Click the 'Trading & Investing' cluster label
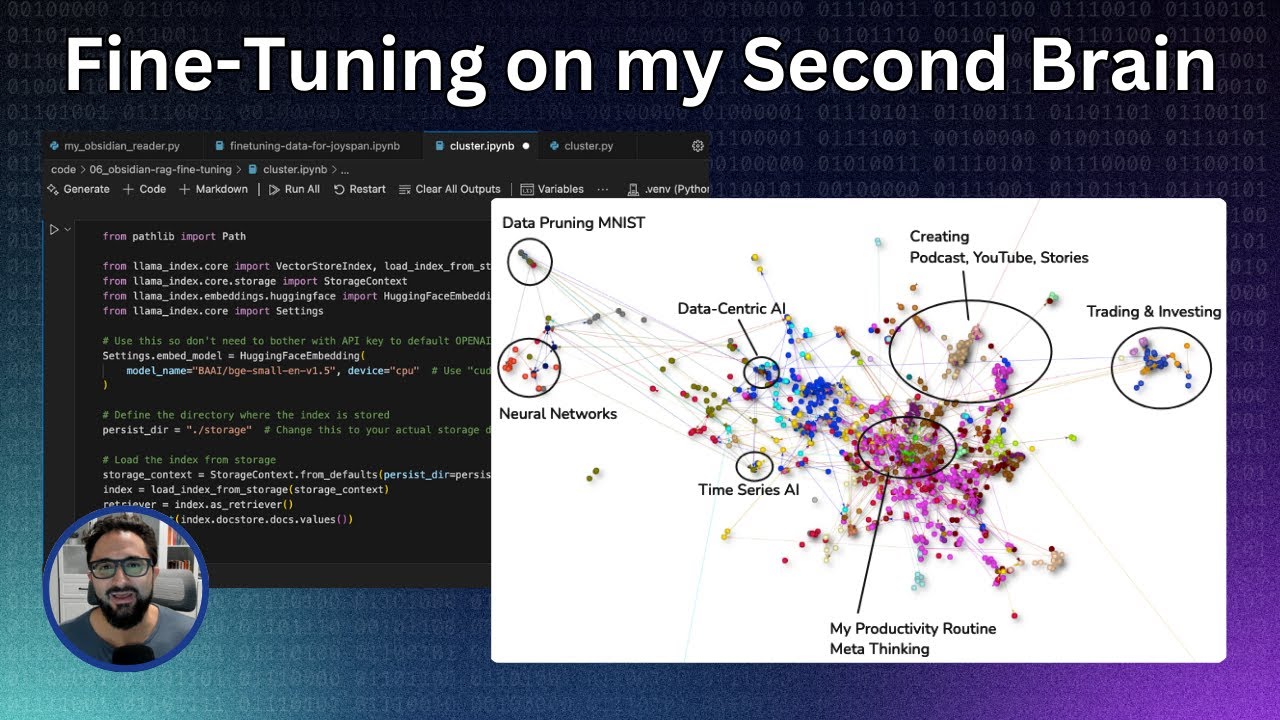 click(1154, 312)
